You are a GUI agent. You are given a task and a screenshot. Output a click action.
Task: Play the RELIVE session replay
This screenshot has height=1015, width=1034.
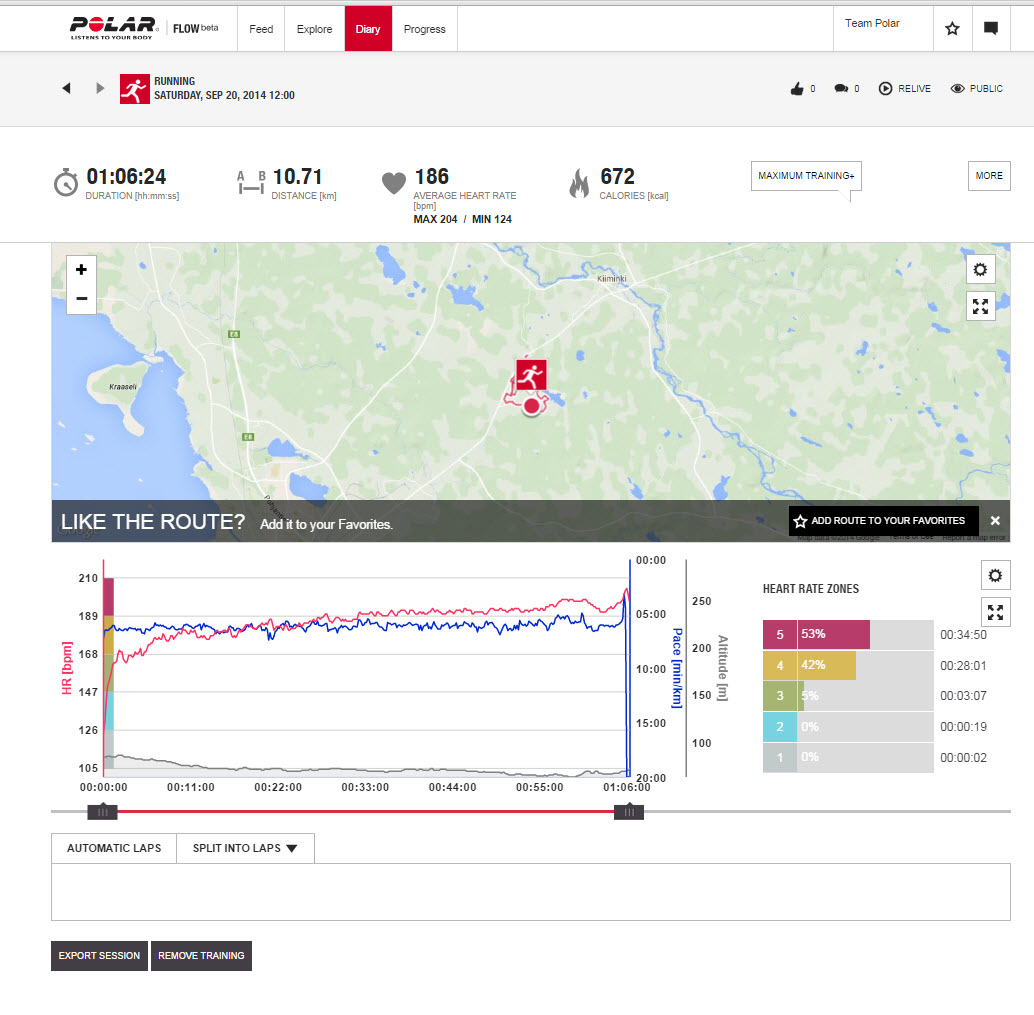click(x=904, y=89)
